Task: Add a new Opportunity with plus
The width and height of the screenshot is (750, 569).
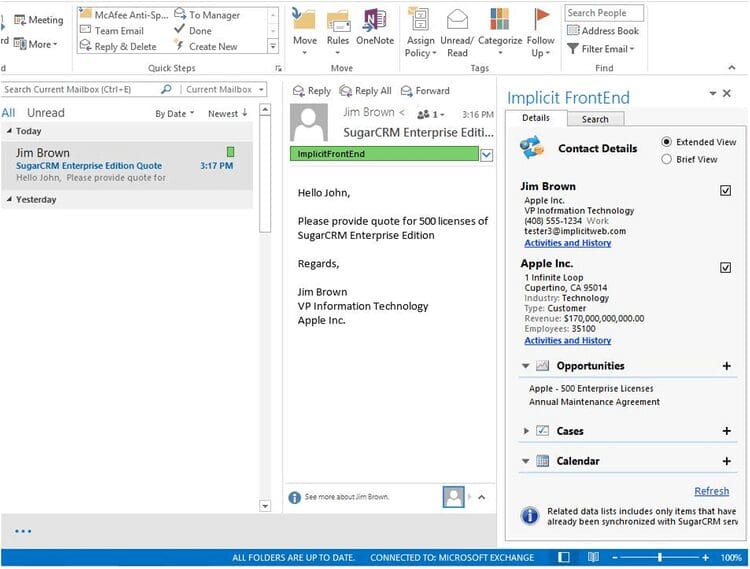Action: 727,366
